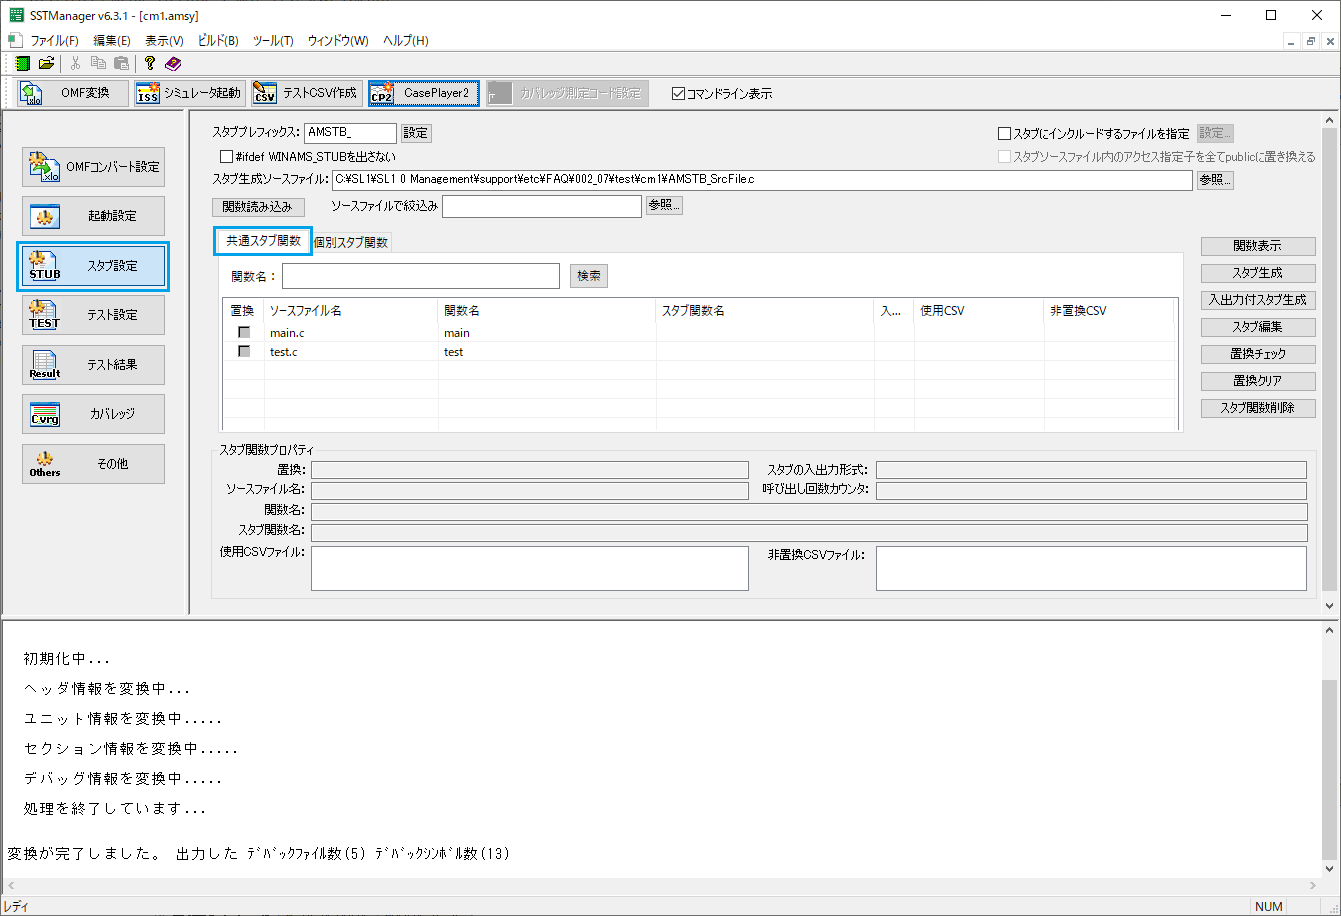Click the スタブプレフィックス input field
The height and width of the screenshot is (916, 1341).
tap(350, 133)
